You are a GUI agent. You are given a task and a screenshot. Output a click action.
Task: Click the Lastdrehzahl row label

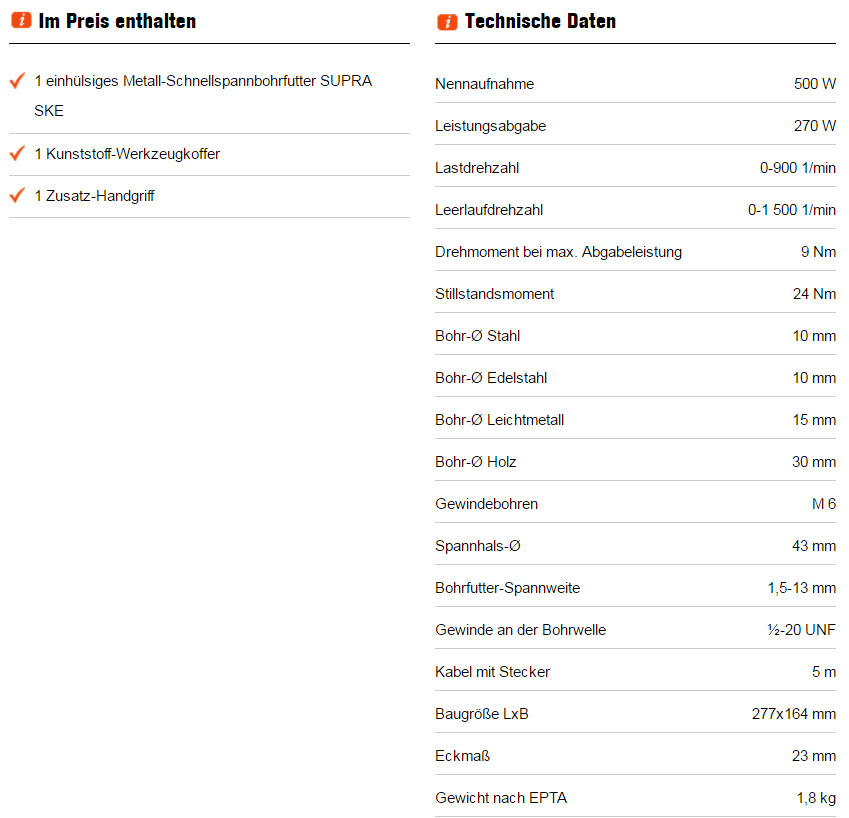point(477,168)
